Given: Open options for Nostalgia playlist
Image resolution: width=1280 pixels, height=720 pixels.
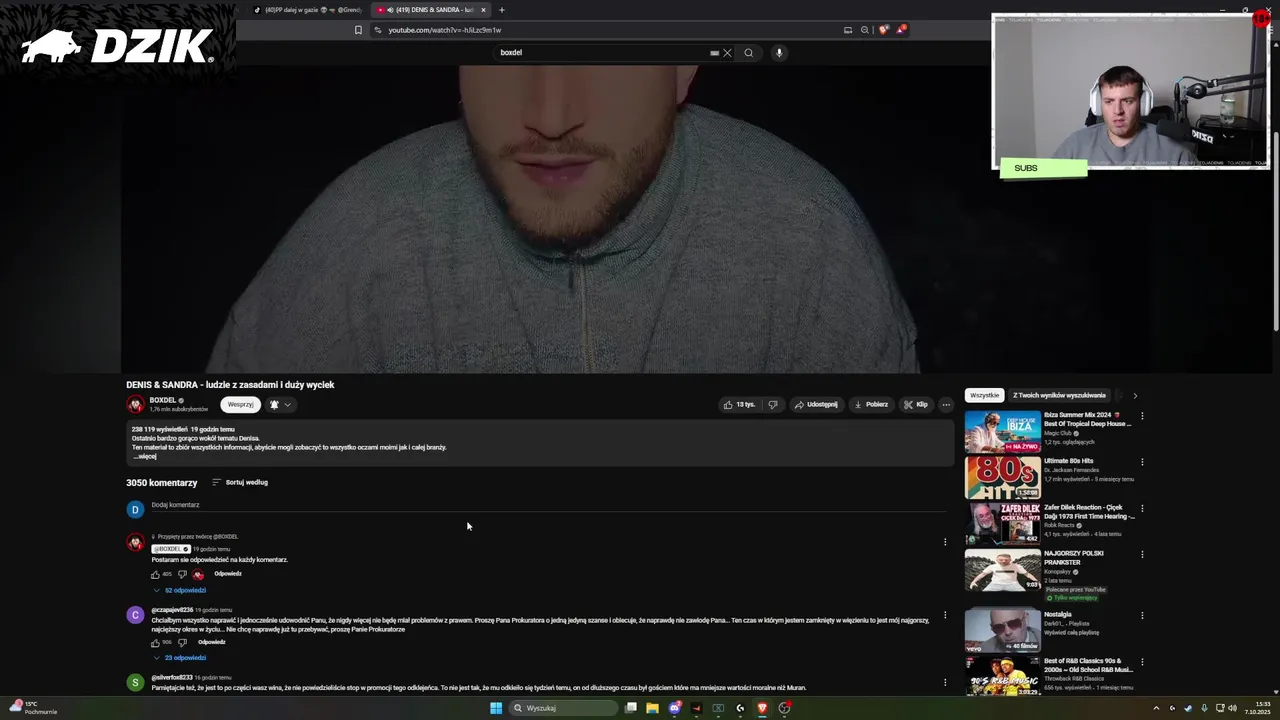Looking at the screenshot, I should pyautogui.click(x=1142, y=615).
